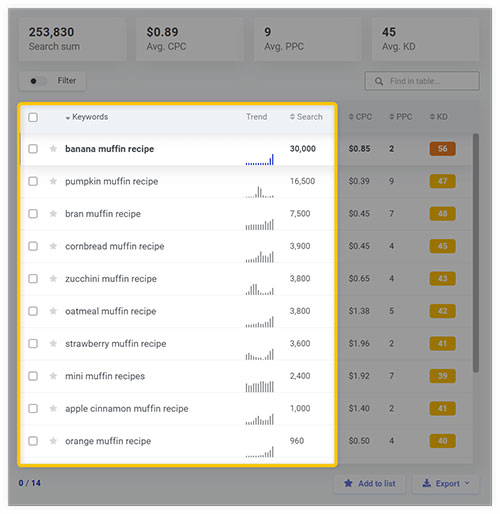The image size is (500, 514).
Task: Star the orange muffin recipe keyword
Action: coord(53,441)
